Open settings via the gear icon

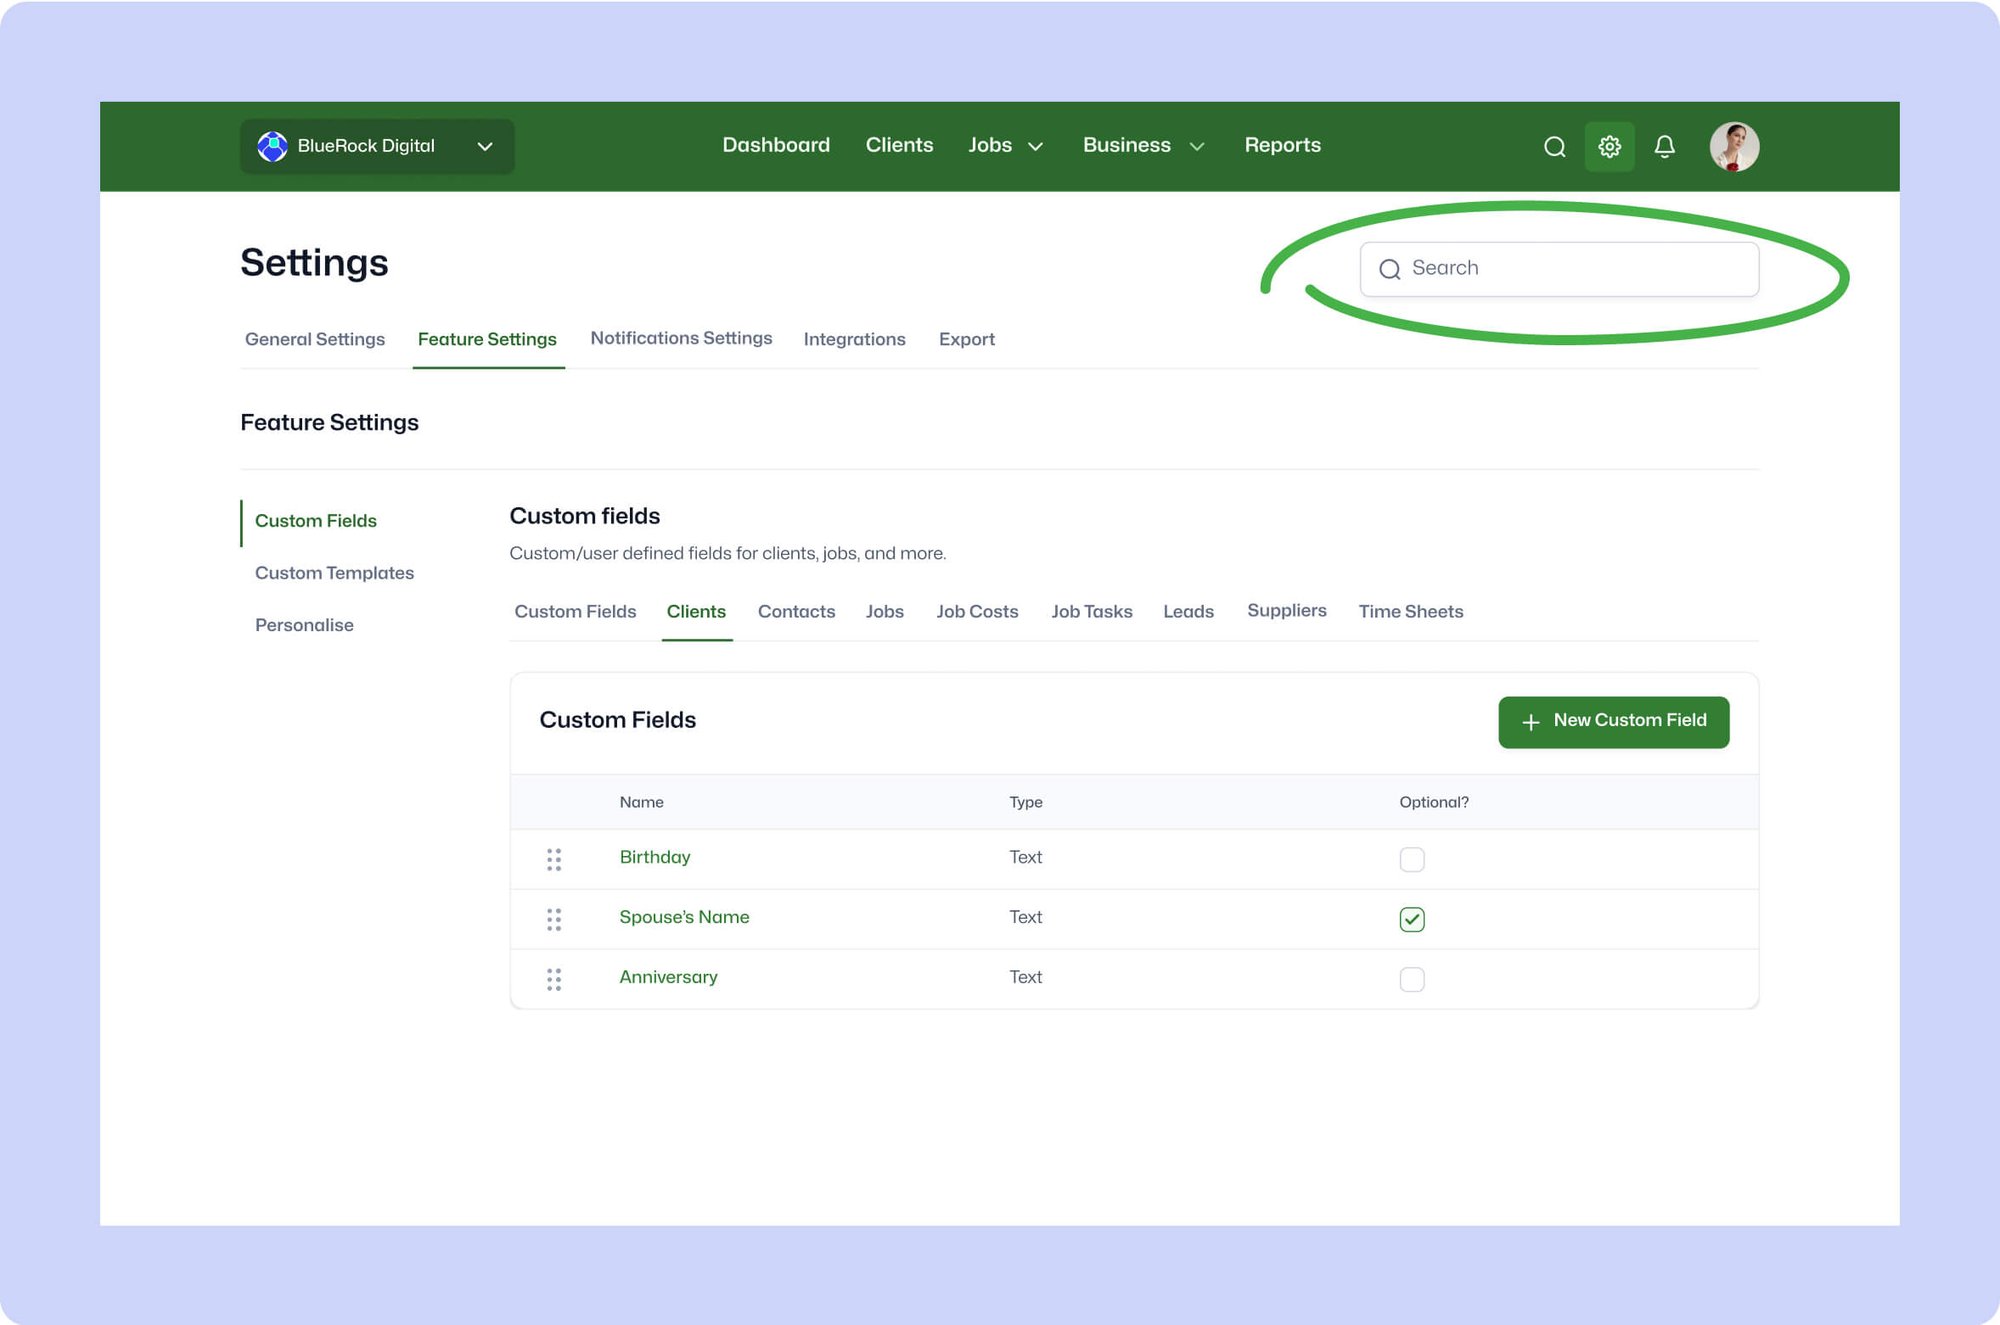point(1609,147)
